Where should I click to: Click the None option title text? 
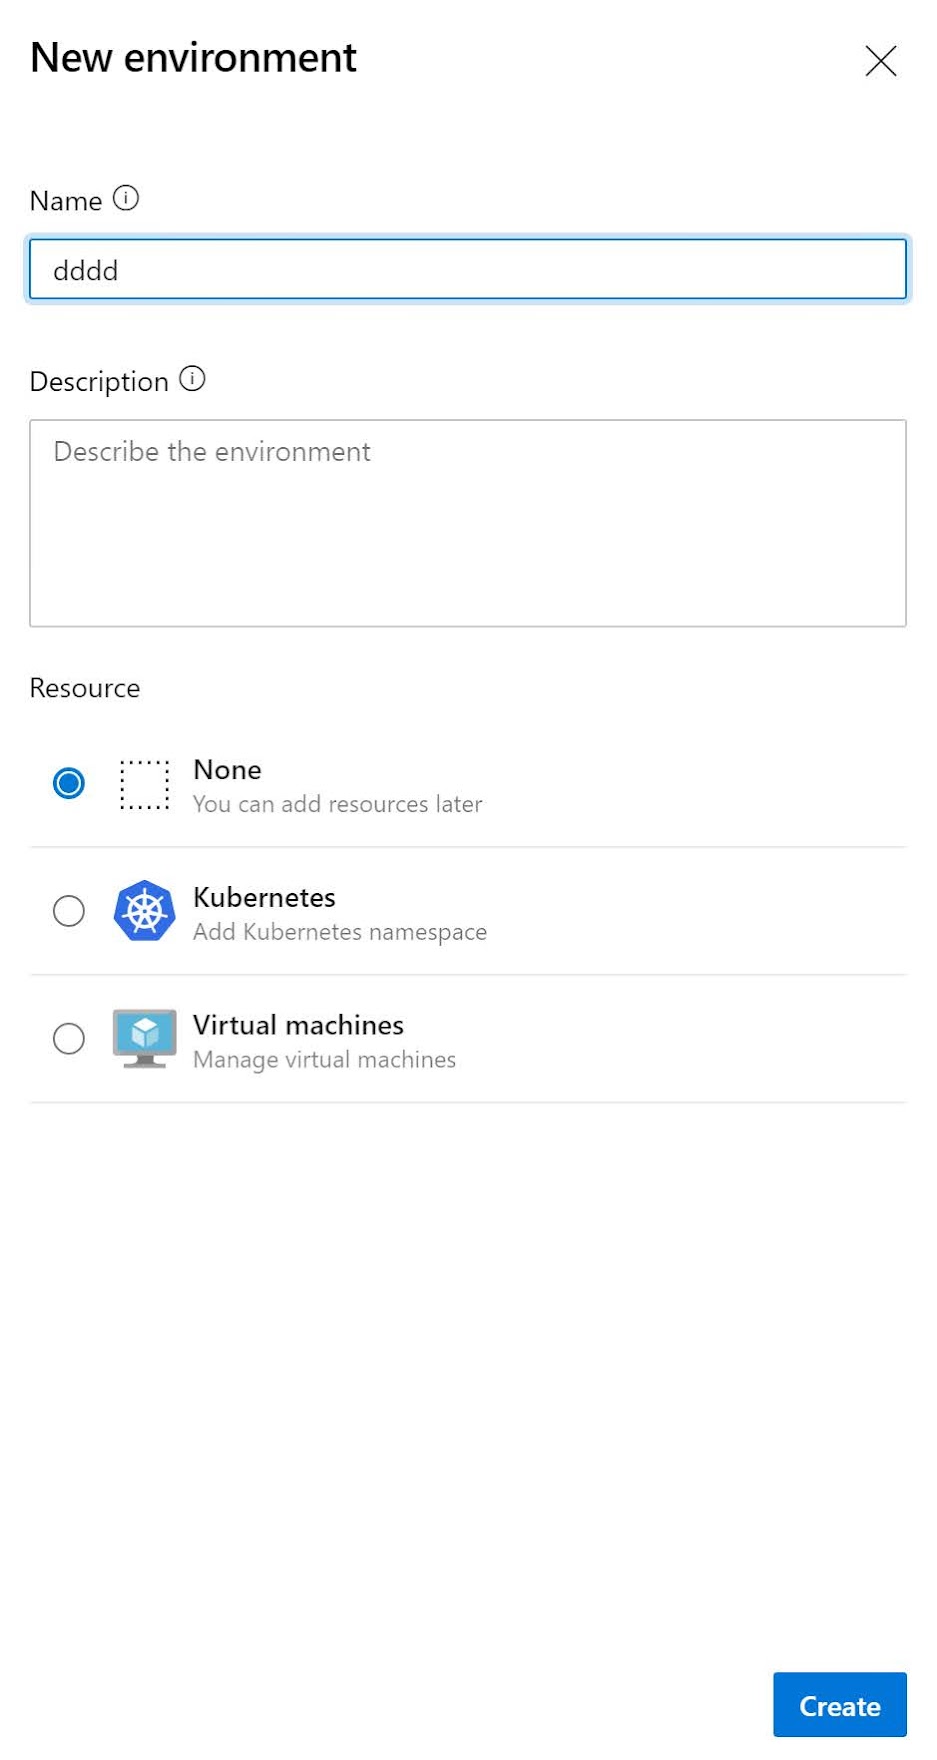click(x=227, y=769)
